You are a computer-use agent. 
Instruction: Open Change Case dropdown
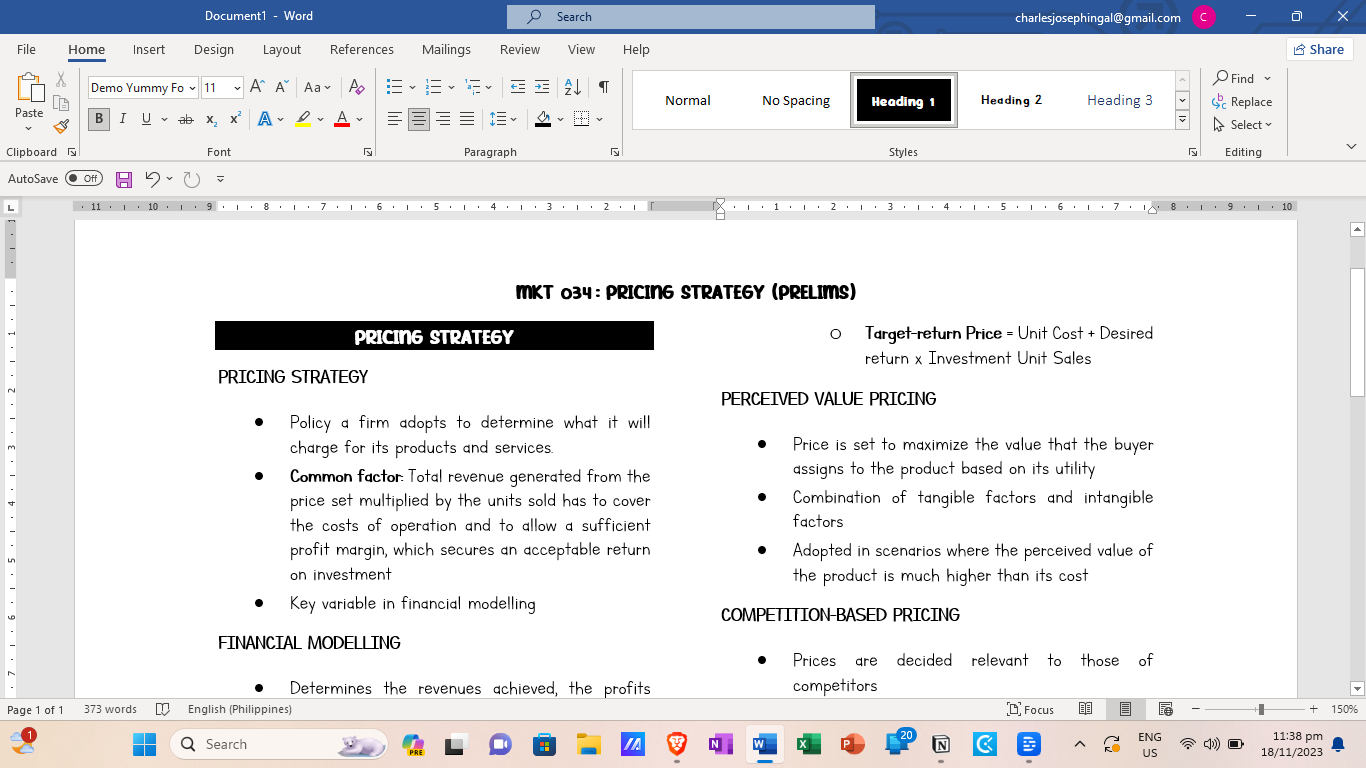tap(317, 87)
